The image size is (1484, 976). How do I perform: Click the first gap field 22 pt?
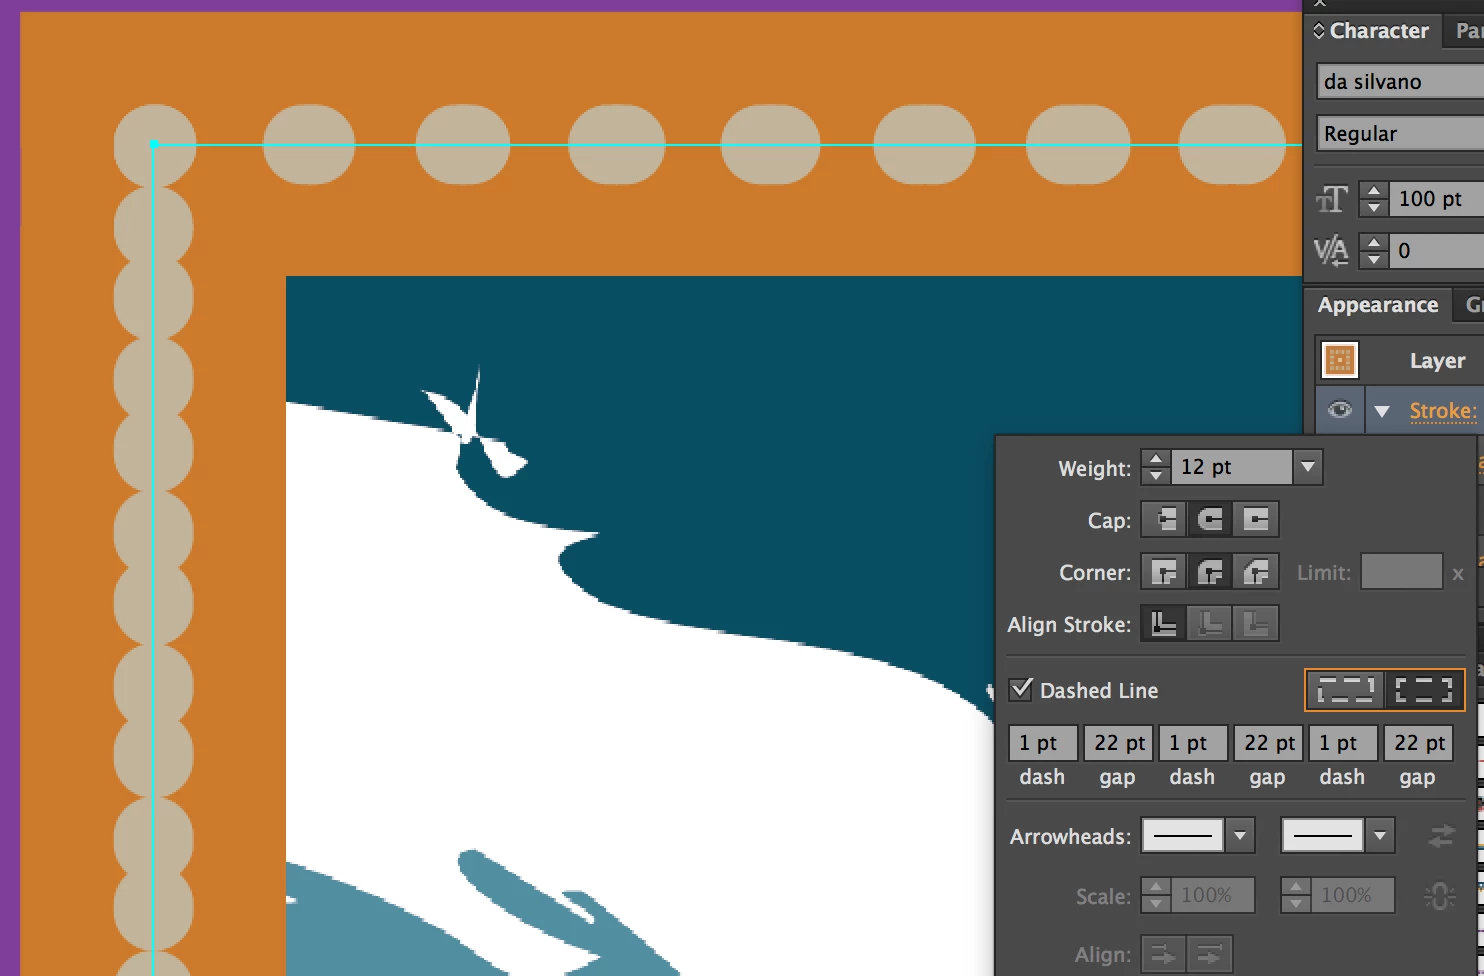(x=1118, y=743)
